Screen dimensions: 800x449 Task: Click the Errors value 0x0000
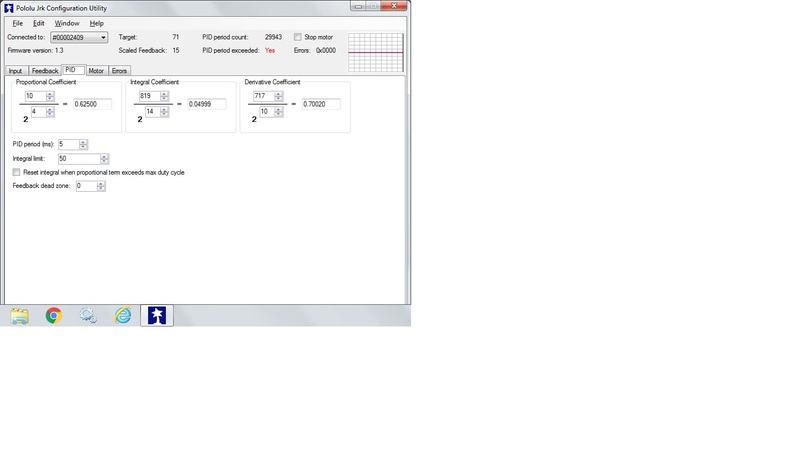pos(326,51)
